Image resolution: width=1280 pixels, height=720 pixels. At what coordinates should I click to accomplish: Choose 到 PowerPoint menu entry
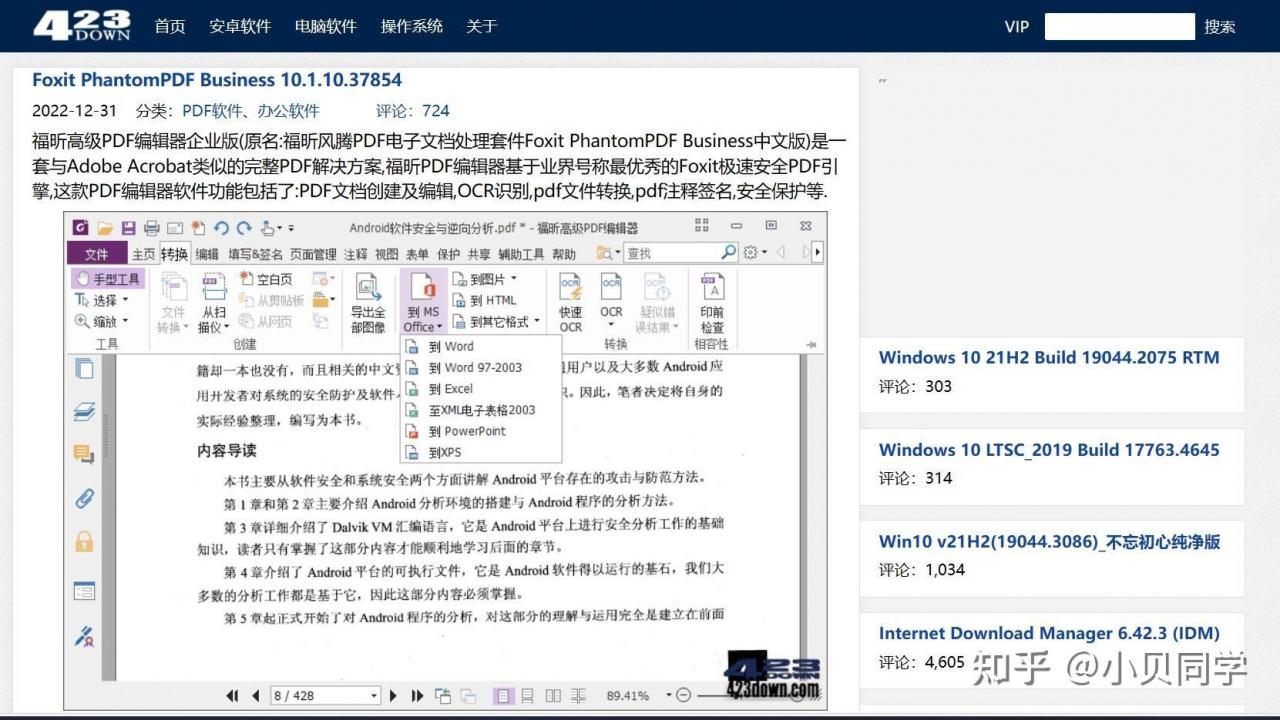click(481, 431)
